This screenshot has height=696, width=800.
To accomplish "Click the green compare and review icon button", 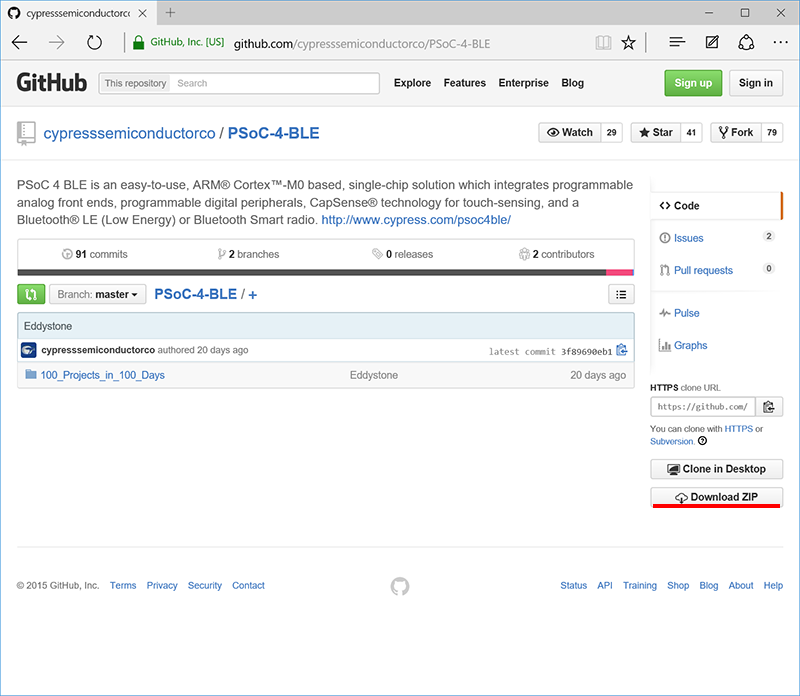I will (31, 294).
